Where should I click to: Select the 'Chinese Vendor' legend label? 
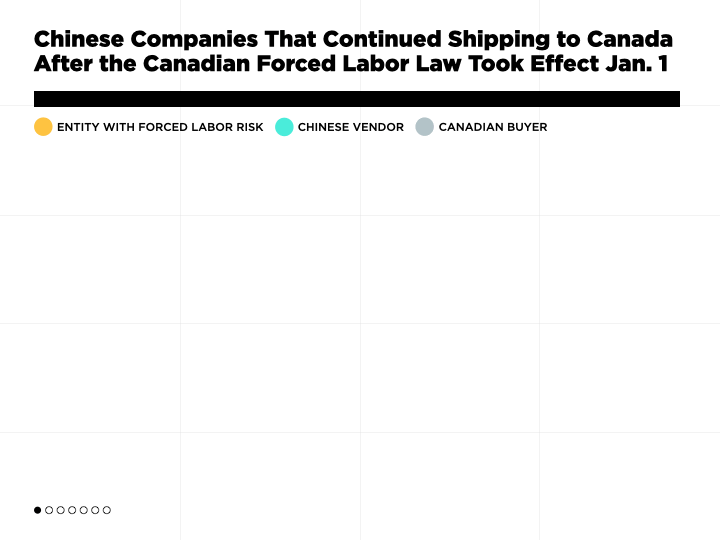tap(351, 127)
